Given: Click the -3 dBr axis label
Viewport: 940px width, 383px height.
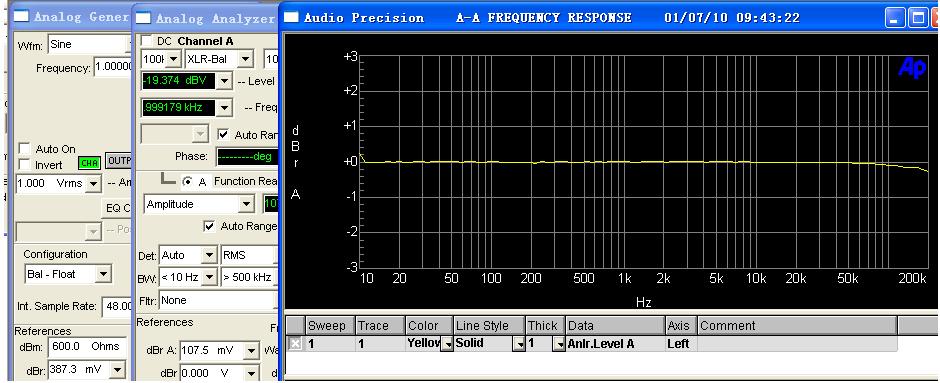Looking at the screenshot, I should 351,266.
